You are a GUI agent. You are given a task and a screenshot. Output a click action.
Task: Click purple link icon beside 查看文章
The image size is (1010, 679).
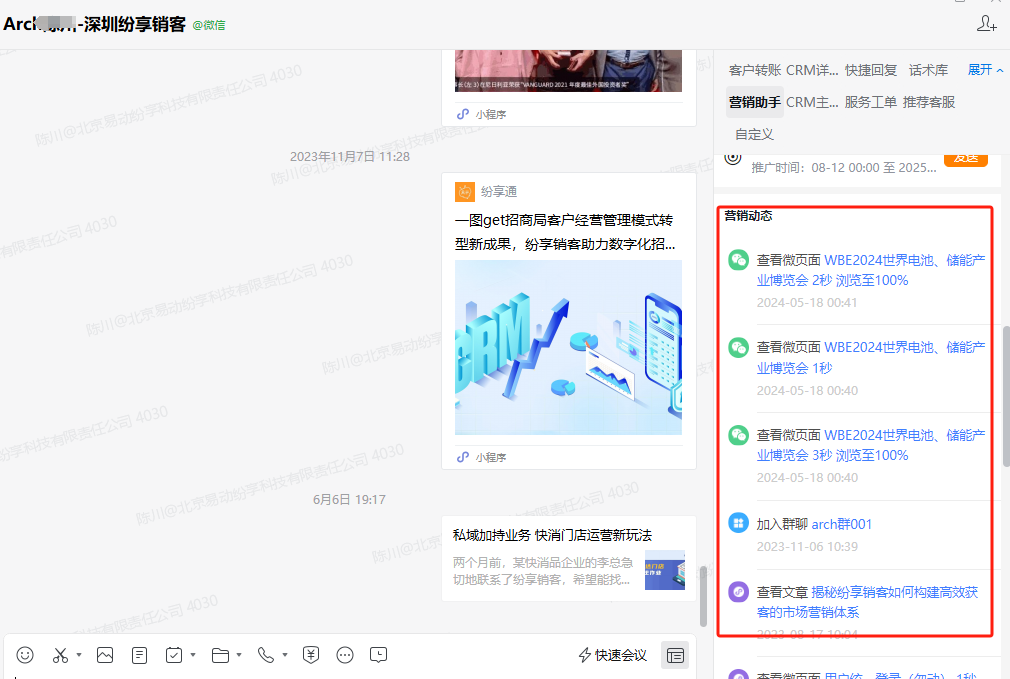point(738,591)
